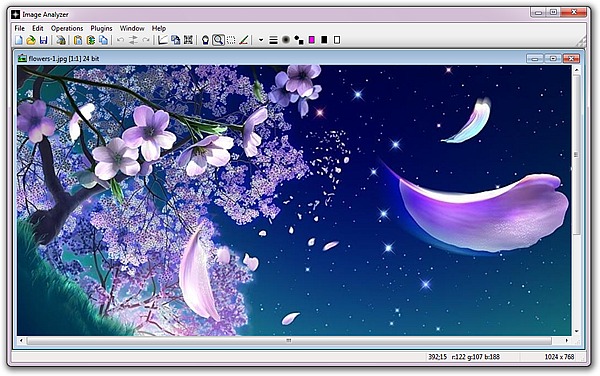This screenshot has height=376, width=600.
Task: Open the Help menu
Action: [x=159, y=28]
